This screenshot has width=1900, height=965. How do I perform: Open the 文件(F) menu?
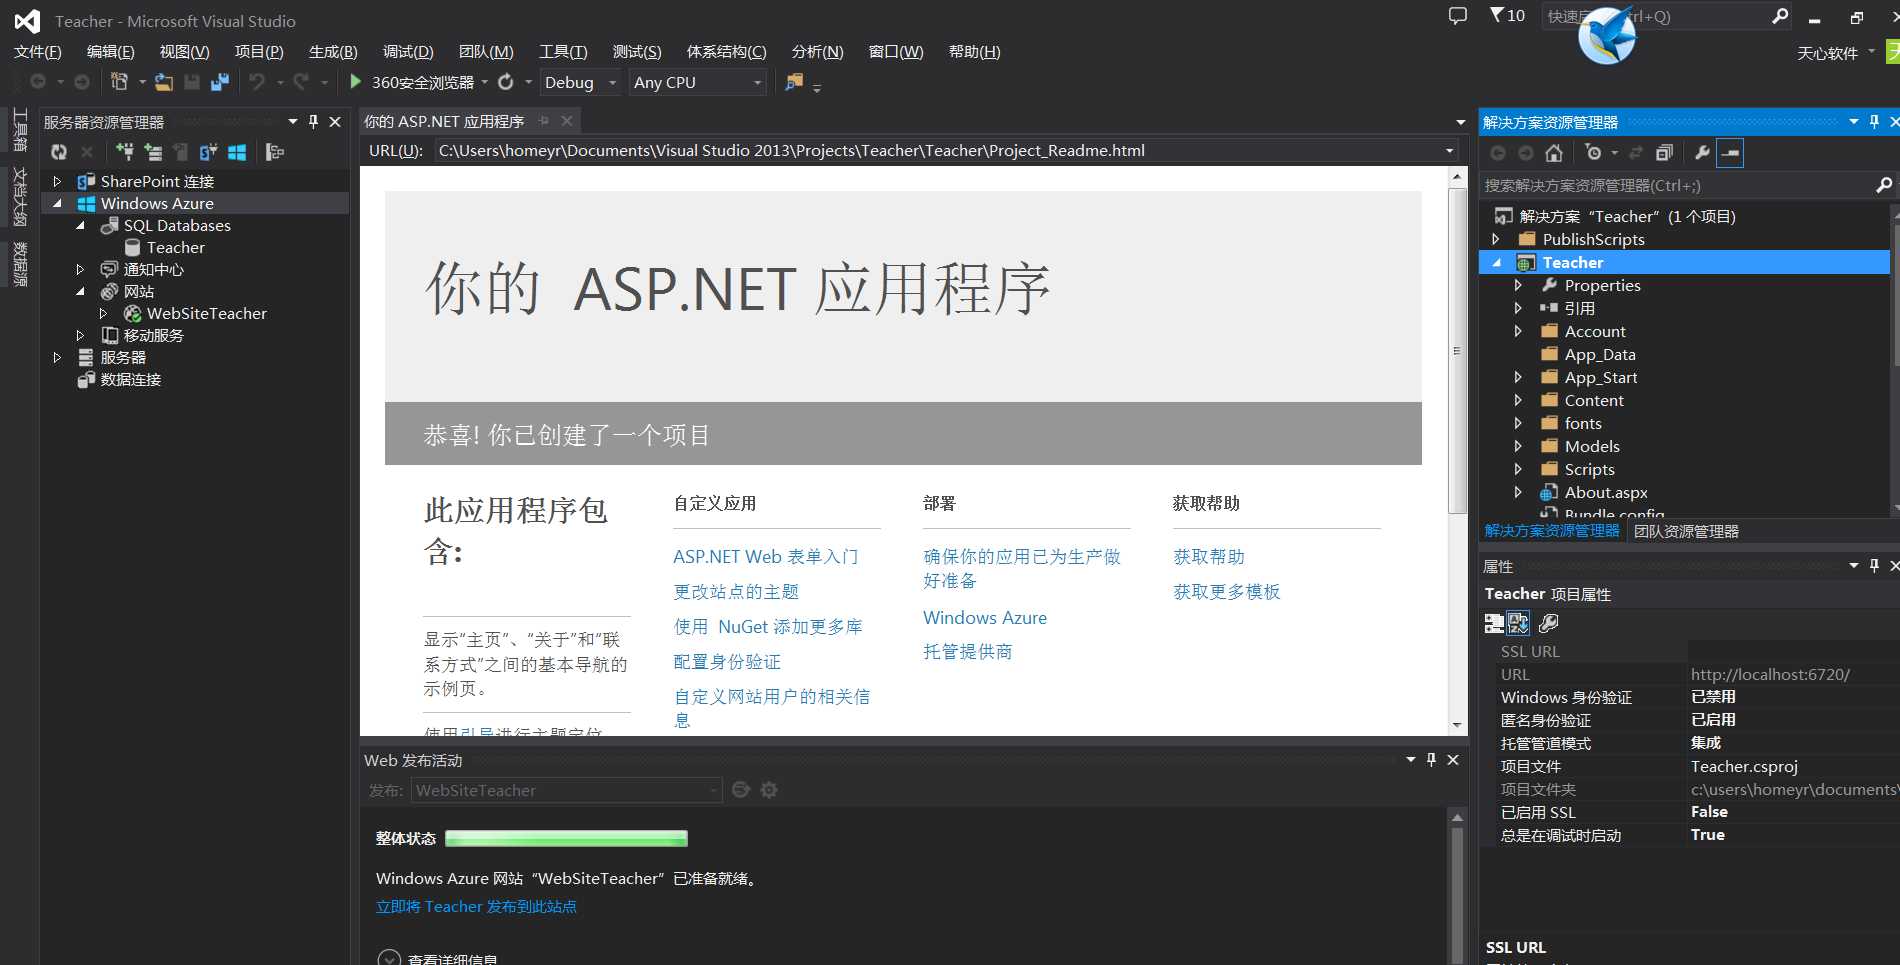coord(37,52)
